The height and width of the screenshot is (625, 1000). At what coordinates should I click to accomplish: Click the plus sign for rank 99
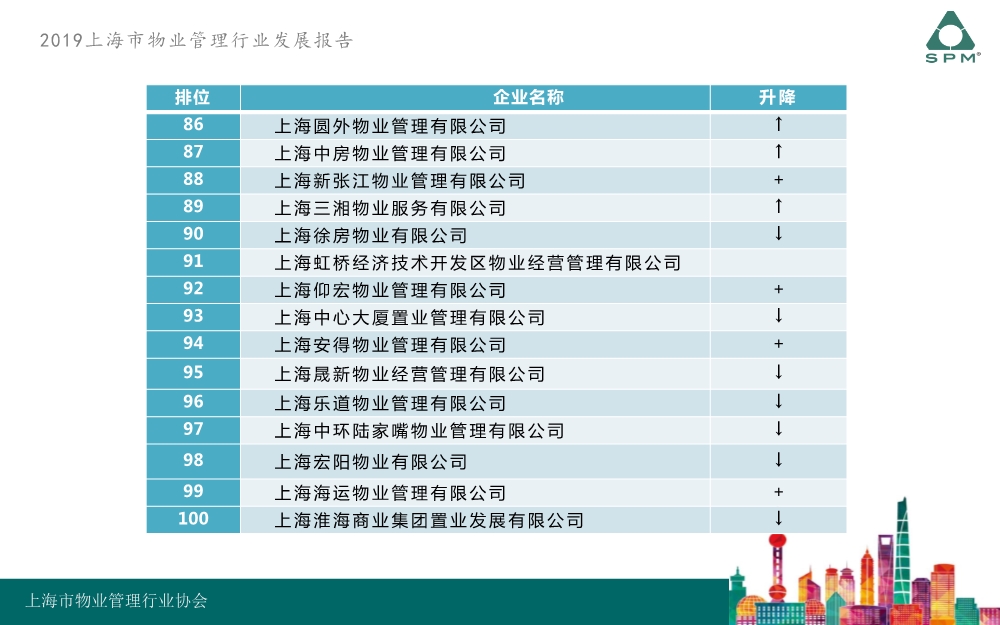pos(778,493)
